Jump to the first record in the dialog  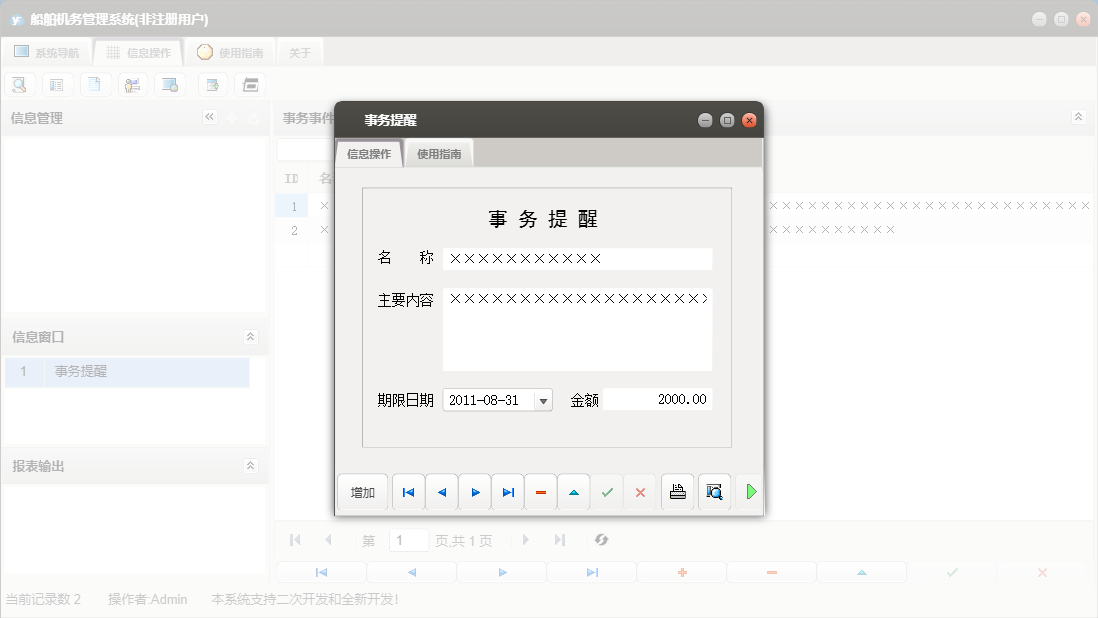[x=408, y=492]
